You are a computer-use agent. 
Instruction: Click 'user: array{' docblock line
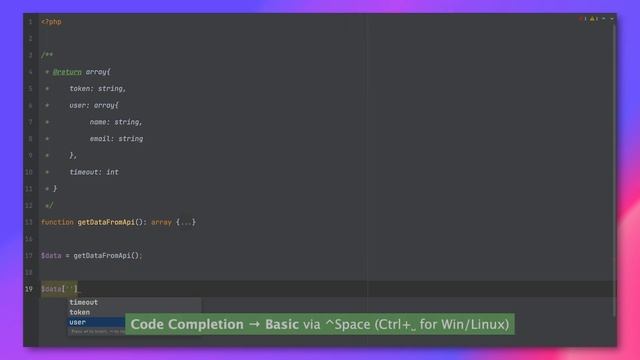(x=93, y=105)
